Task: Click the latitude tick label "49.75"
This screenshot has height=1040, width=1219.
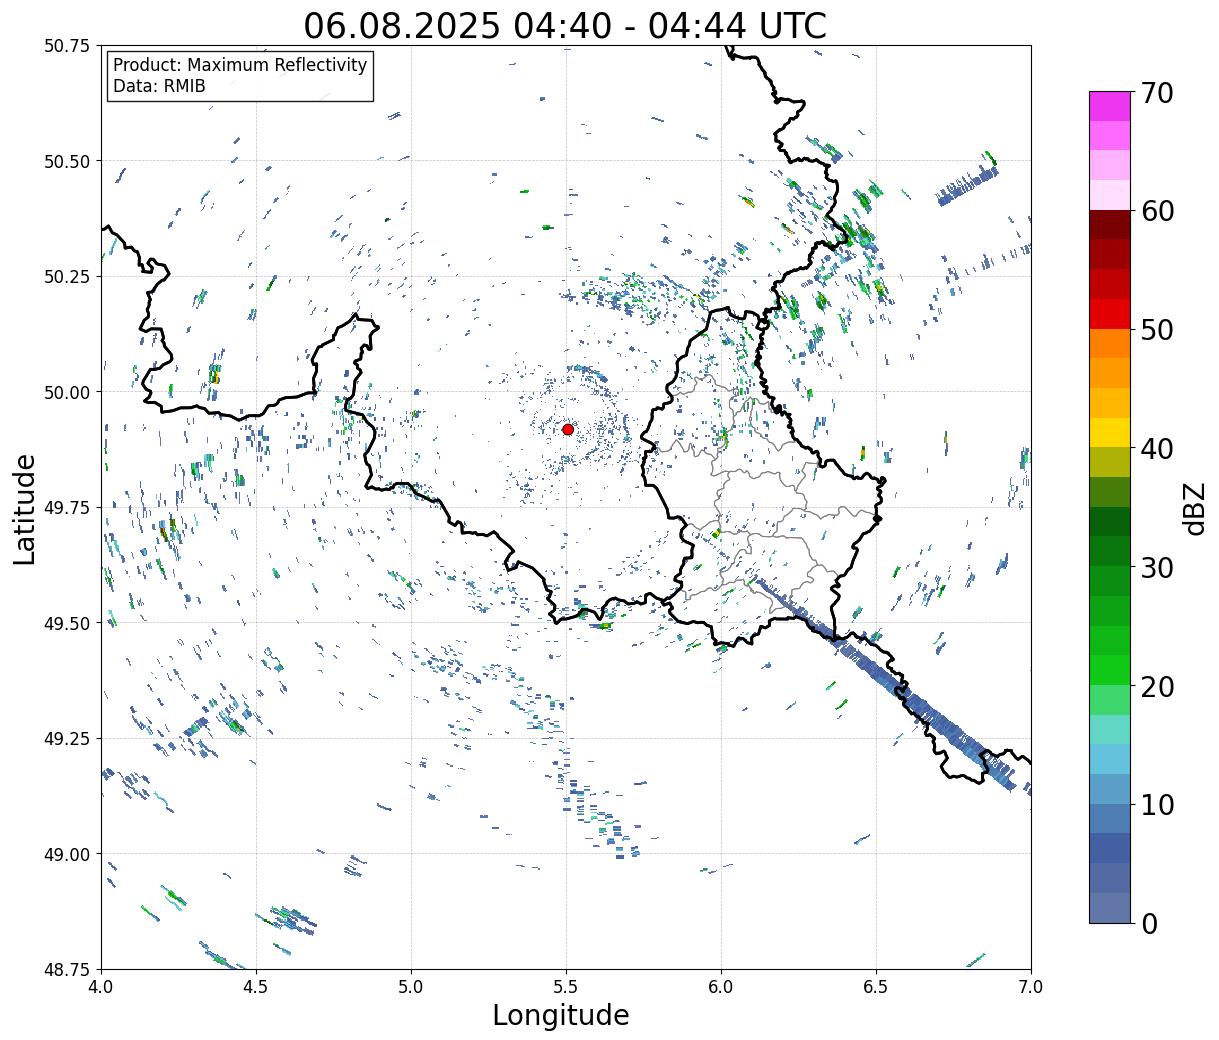Action: [67, 508]
